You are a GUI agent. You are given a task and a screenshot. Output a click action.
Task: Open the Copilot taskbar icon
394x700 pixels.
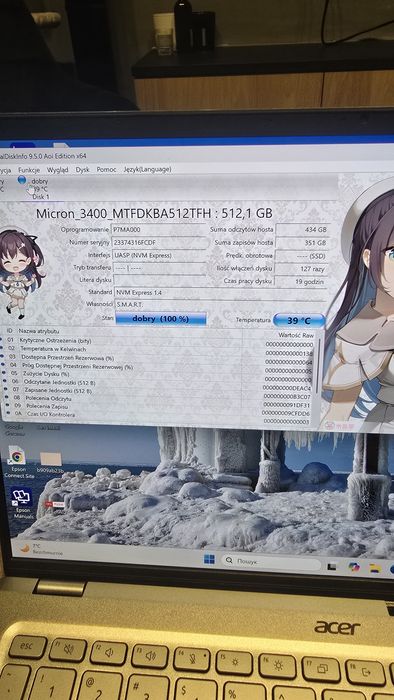coord(354,567)
